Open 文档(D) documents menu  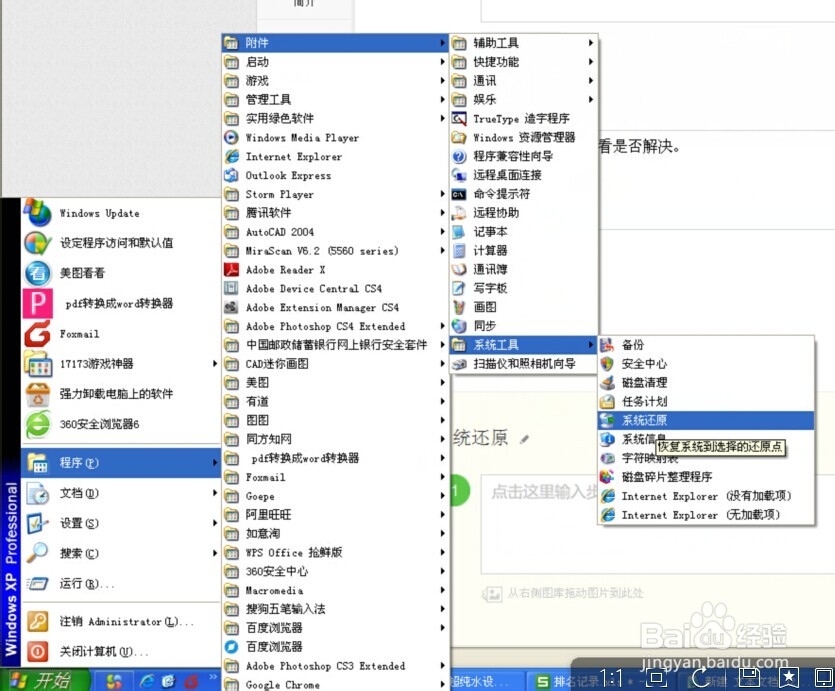pos(121,493)
